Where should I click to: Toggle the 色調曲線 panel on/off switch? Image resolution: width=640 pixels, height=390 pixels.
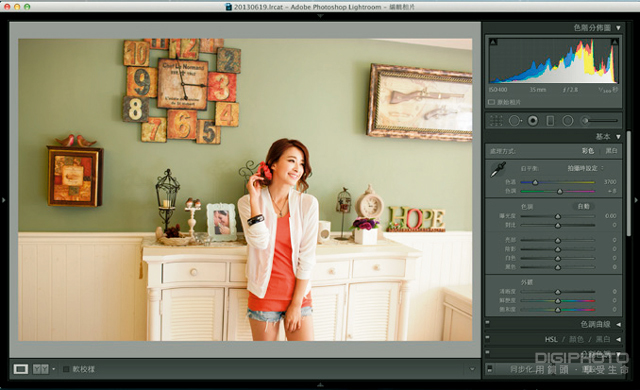(488, 323)
